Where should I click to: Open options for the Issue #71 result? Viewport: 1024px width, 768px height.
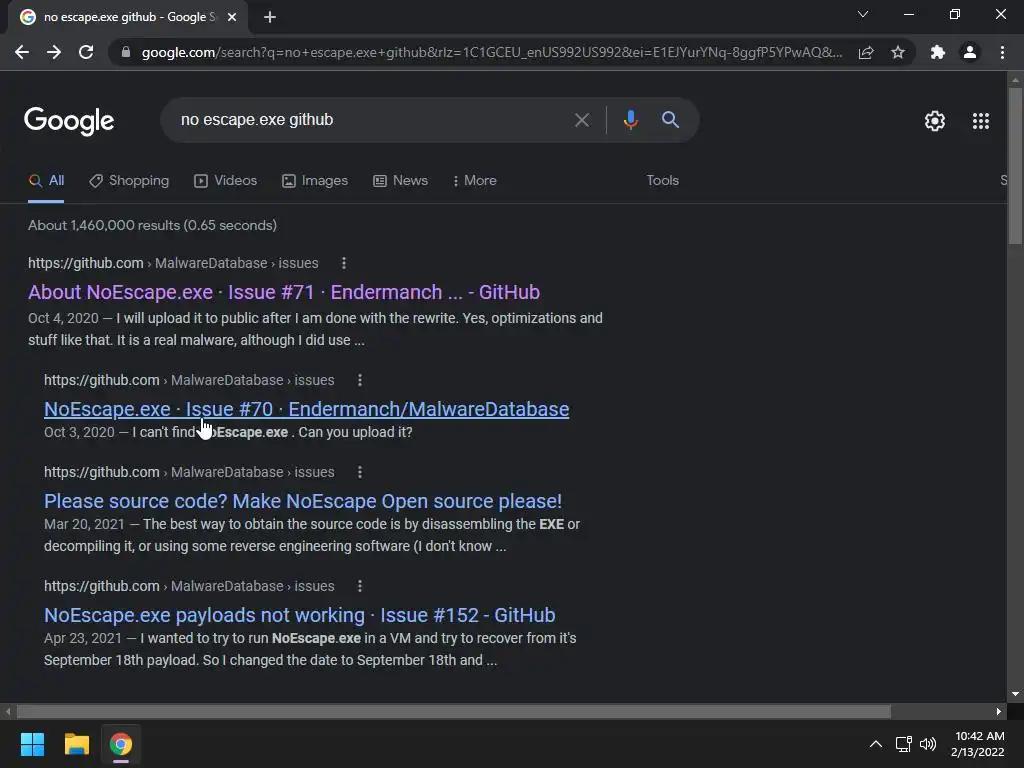[x=344, y=263]
